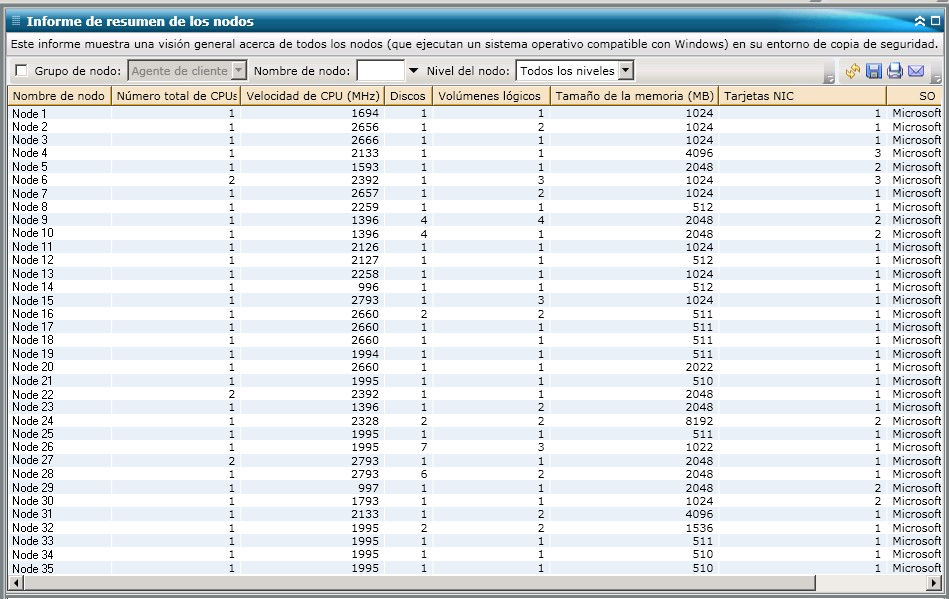Enable the Grupo de nodo checkbox
949x599 pixels.
21,71
